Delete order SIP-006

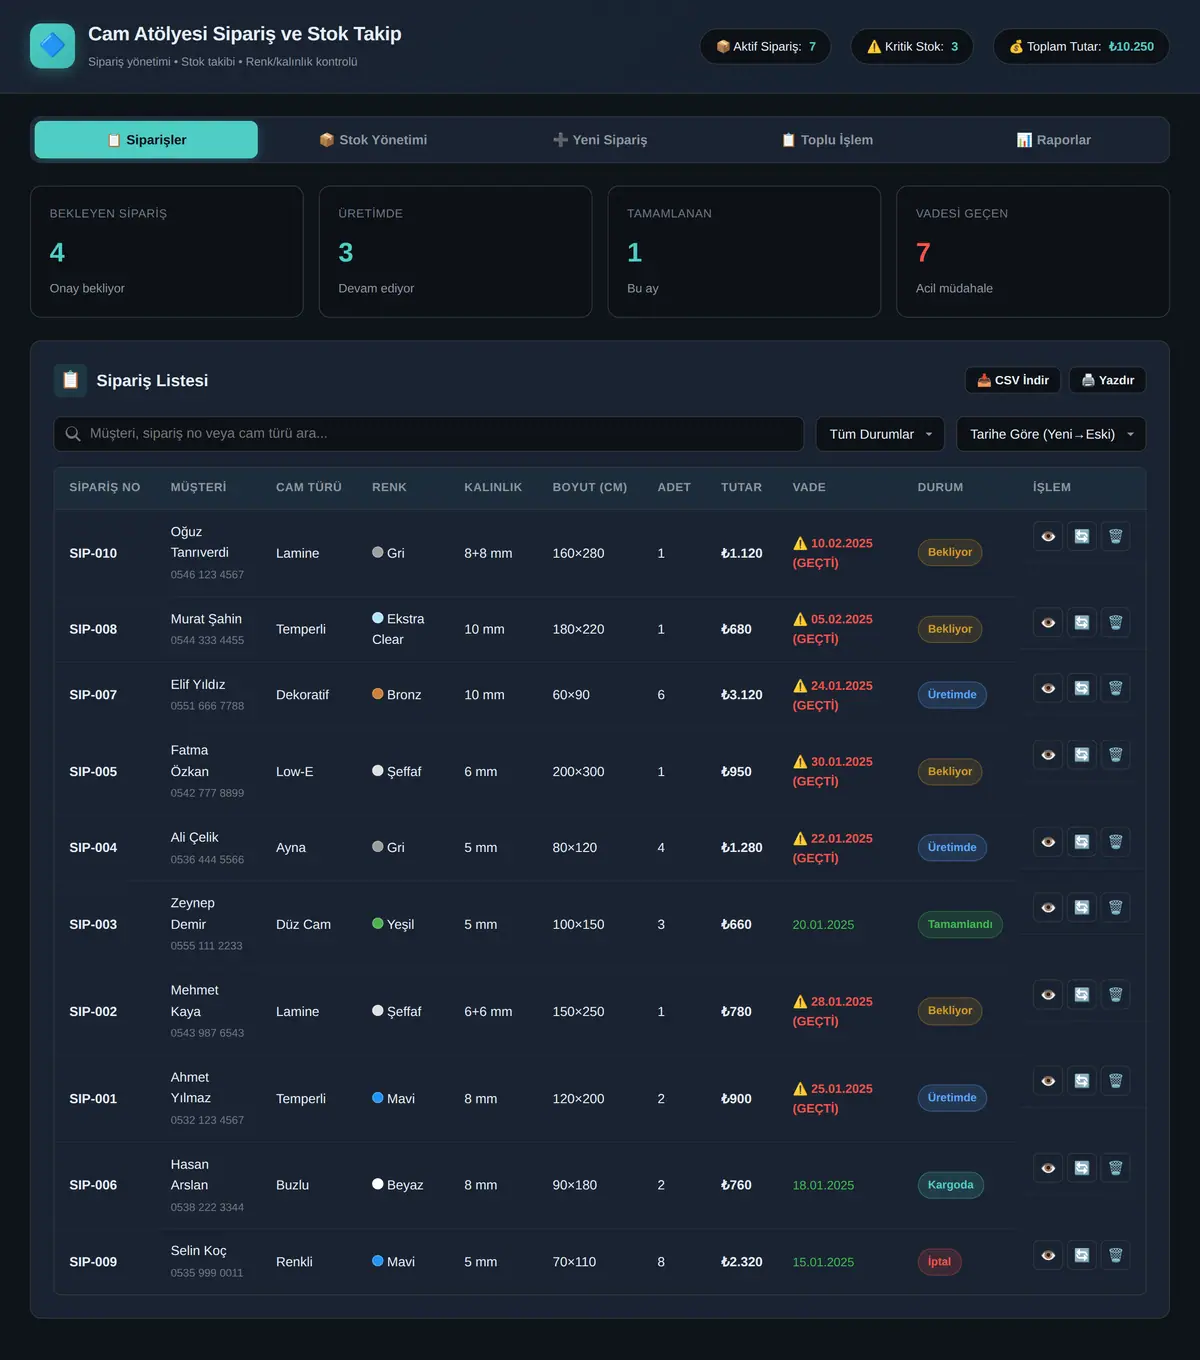click(x=1116, y=1168)
